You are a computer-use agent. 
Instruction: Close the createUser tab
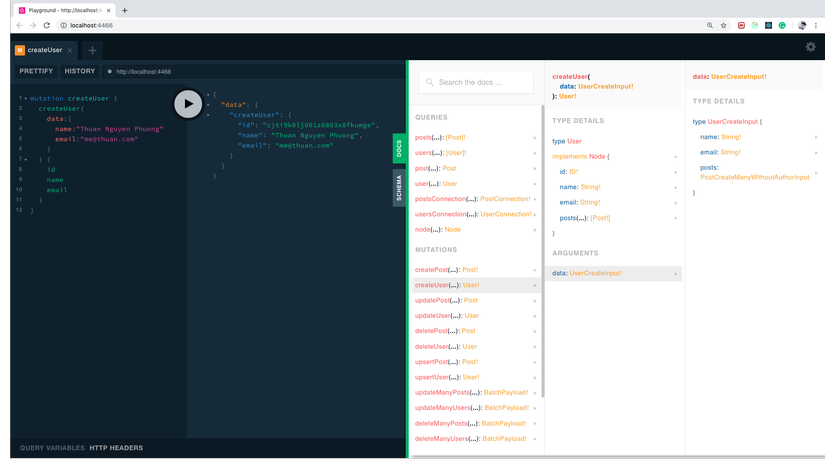[x=70, y=50]
